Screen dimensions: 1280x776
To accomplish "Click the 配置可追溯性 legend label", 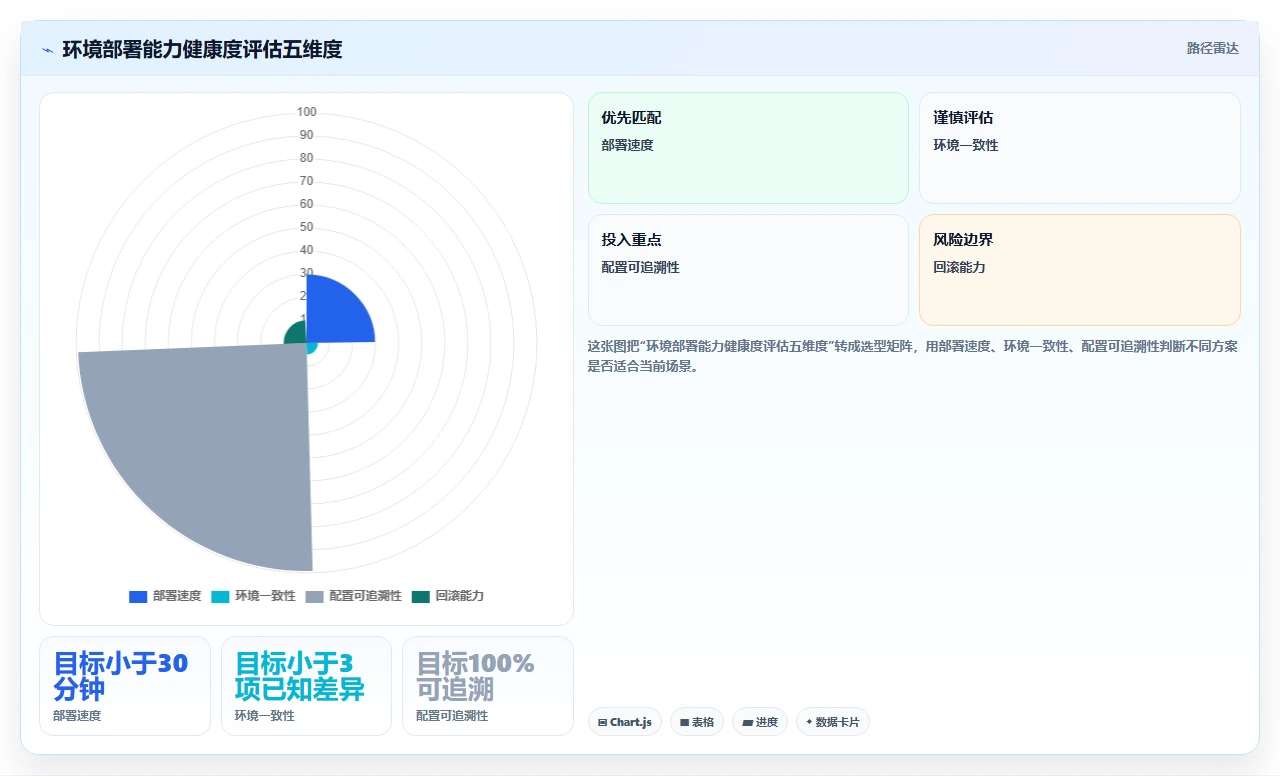I will click(365, 596).
